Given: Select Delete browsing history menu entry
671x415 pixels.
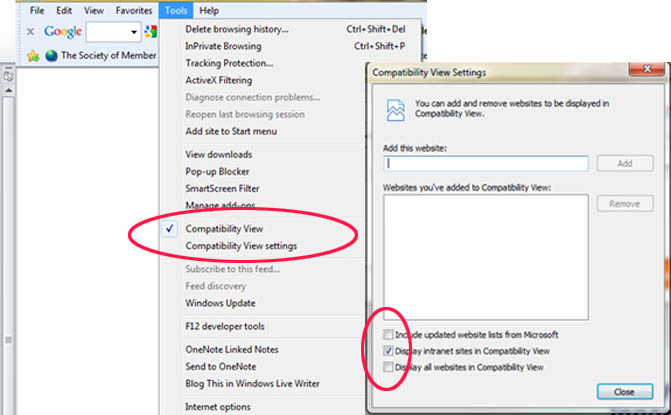Looking at the screenshot, I should pos(237,29).
